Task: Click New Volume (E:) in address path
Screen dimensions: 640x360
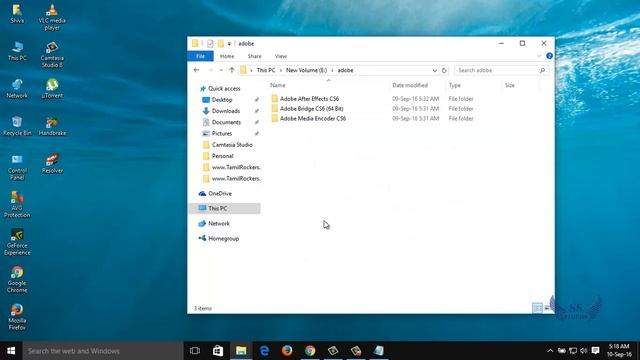Action: point(307,70)
